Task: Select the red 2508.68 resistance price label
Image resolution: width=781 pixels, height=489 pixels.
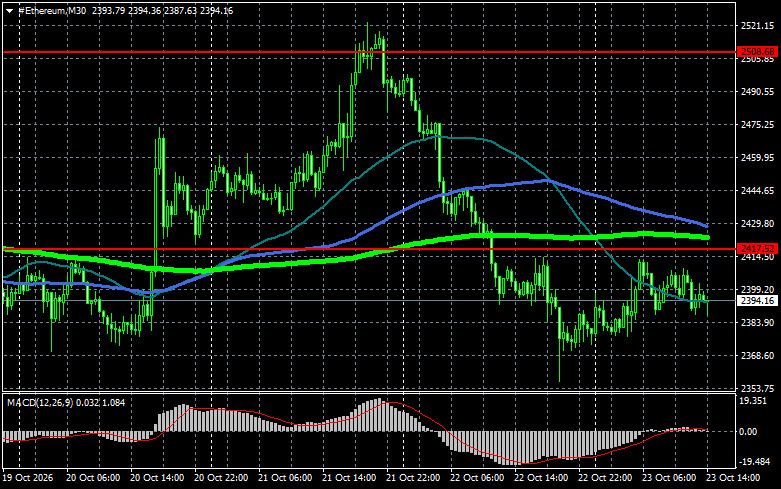Action: [758, 52]
